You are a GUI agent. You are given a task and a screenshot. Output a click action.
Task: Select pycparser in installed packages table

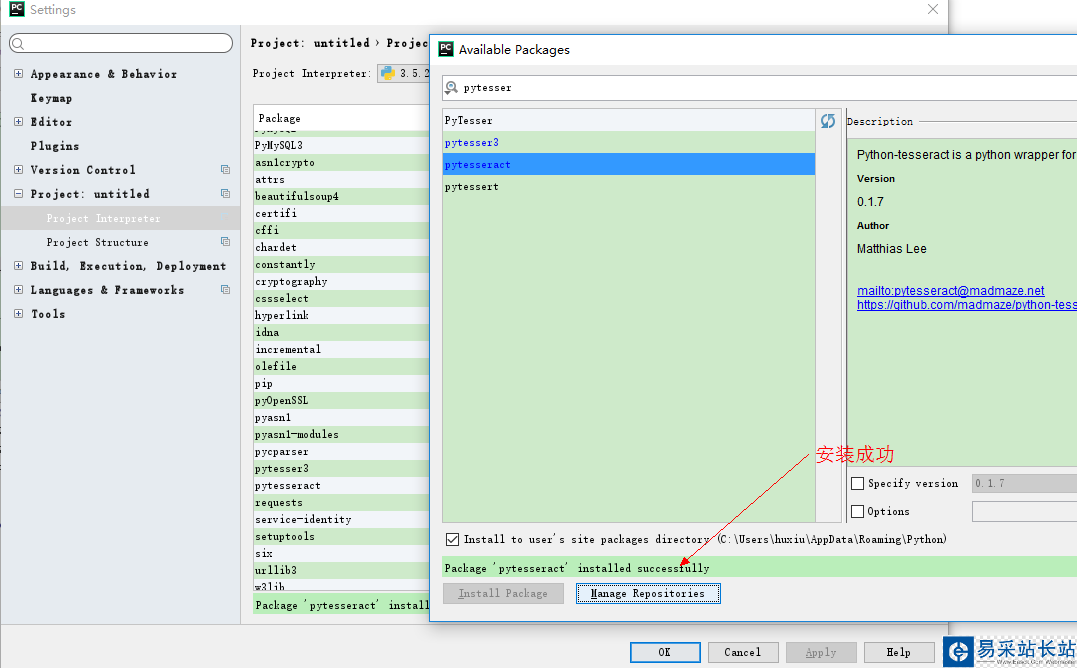341,452
